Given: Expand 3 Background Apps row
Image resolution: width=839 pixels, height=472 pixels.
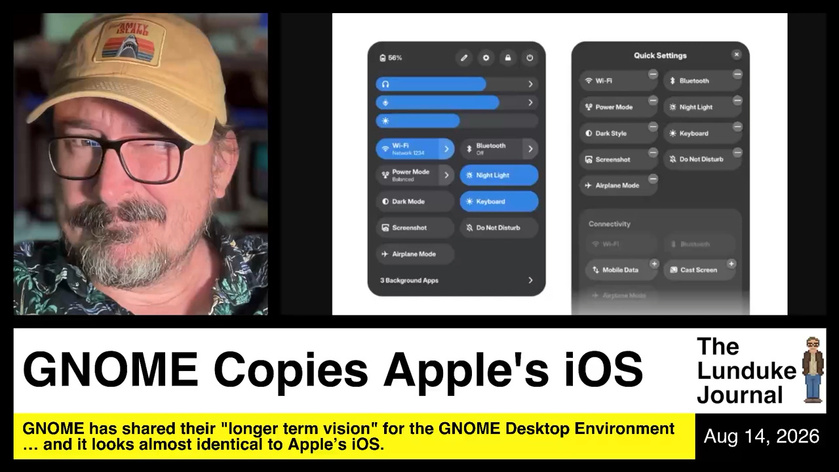Looking at the screenshot, I should tap(456, 280).
